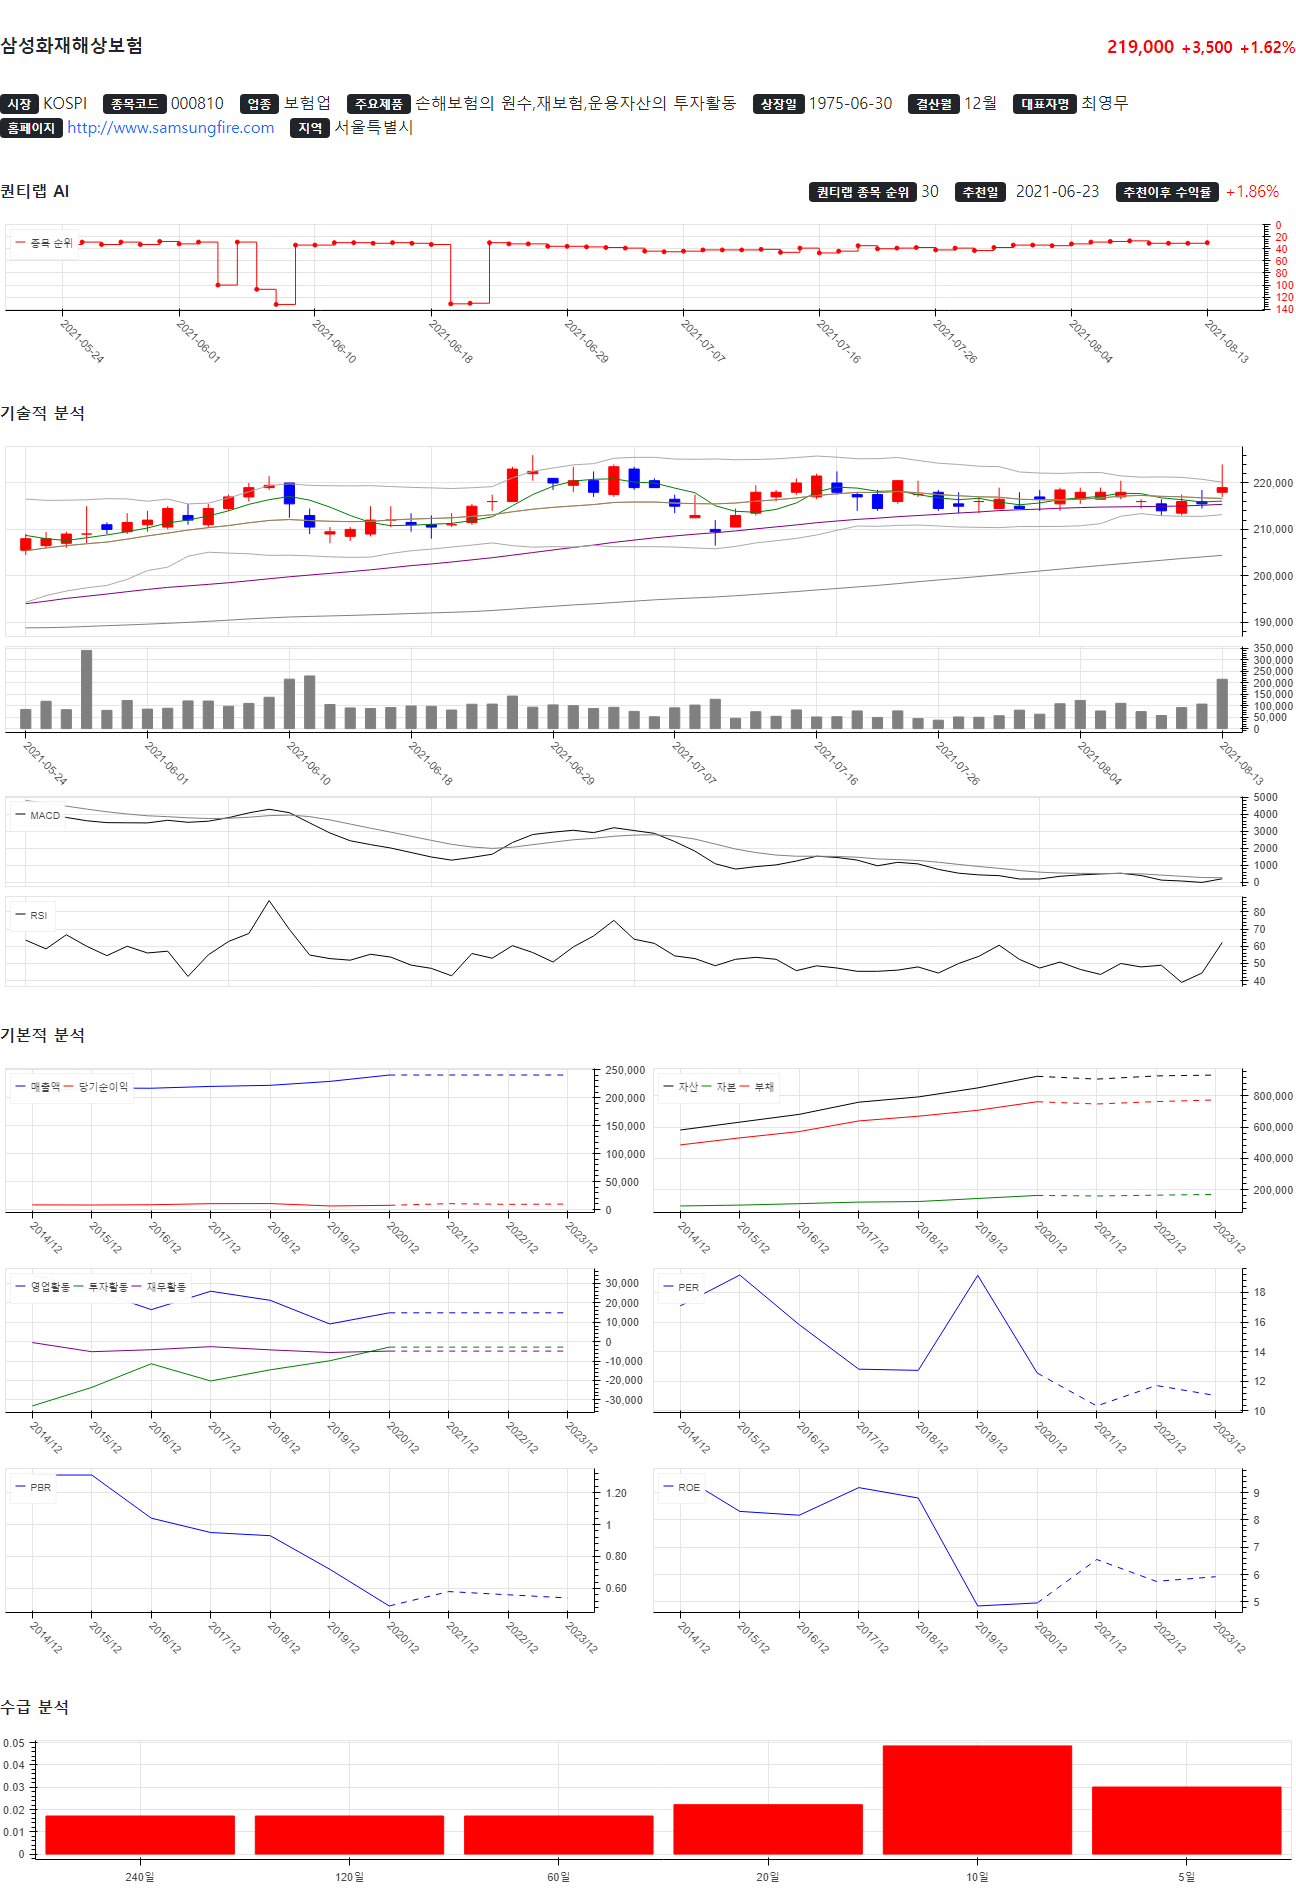Select the region text 서울특별시

tap(374, 128)
